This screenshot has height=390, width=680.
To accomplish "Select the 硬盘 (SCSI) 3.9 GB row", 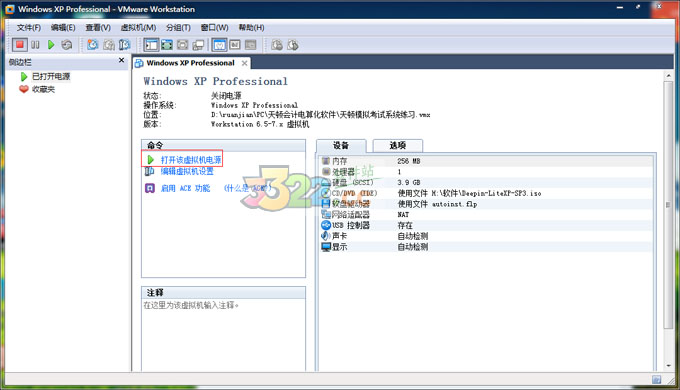I will [x=486, y=183].
